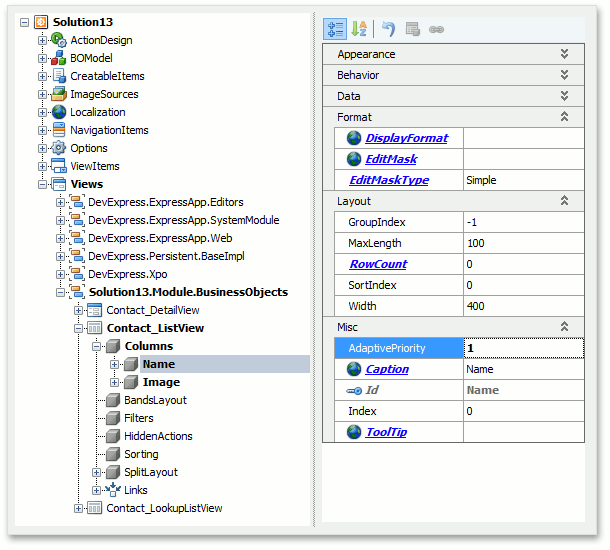The height and width of the screenshot is (550, 610).
Task: Expand the ActionDesign tree node
Action: (x=42, y=40)
